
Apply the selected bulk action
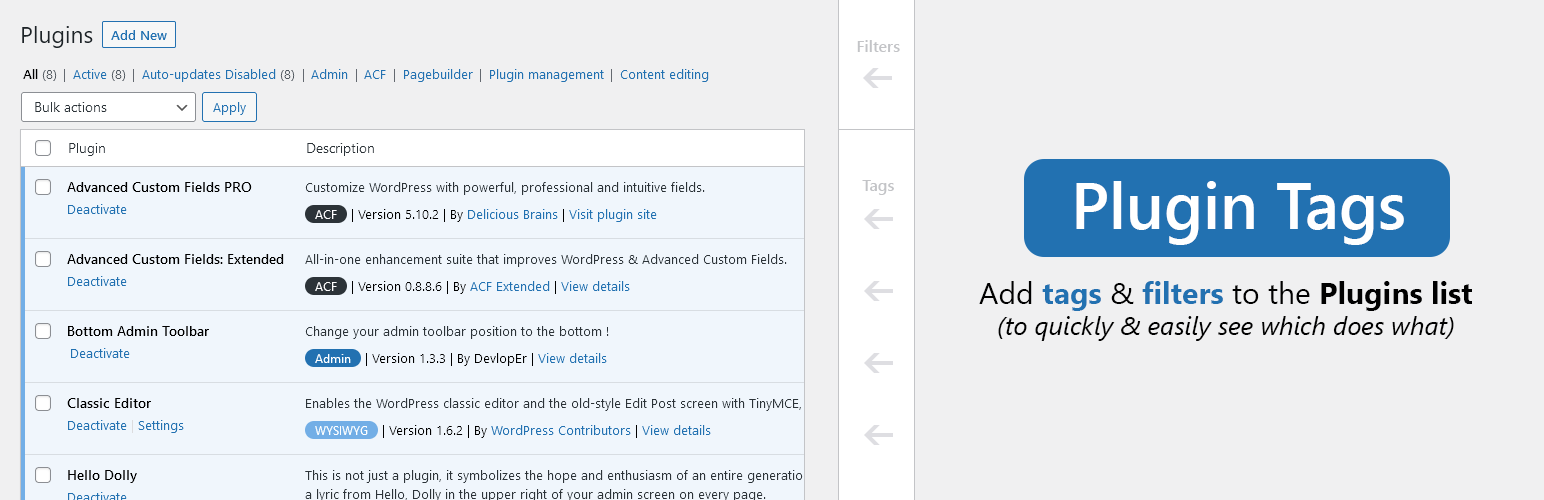[229, 107]
